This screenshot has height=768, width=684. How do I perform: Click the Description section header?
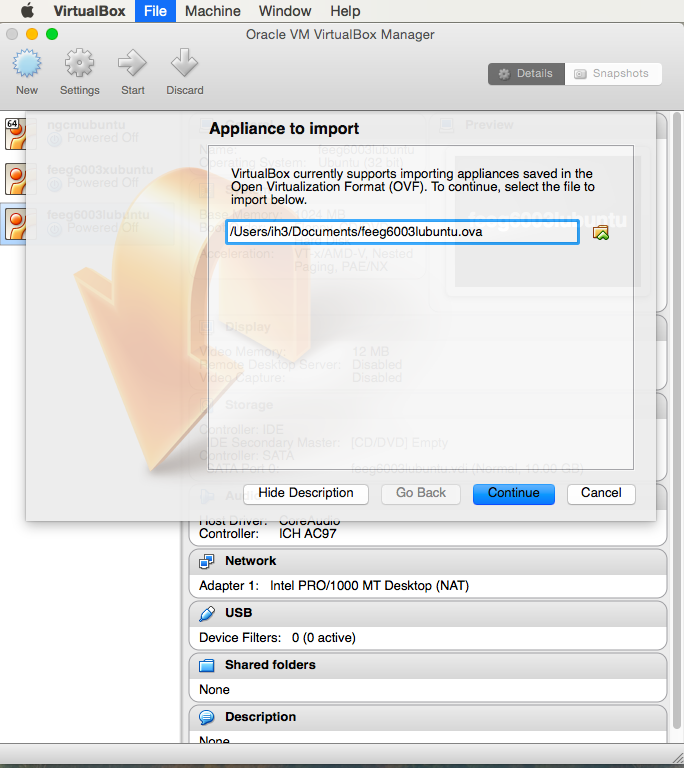pyautogui.click(x=428, y=717)
